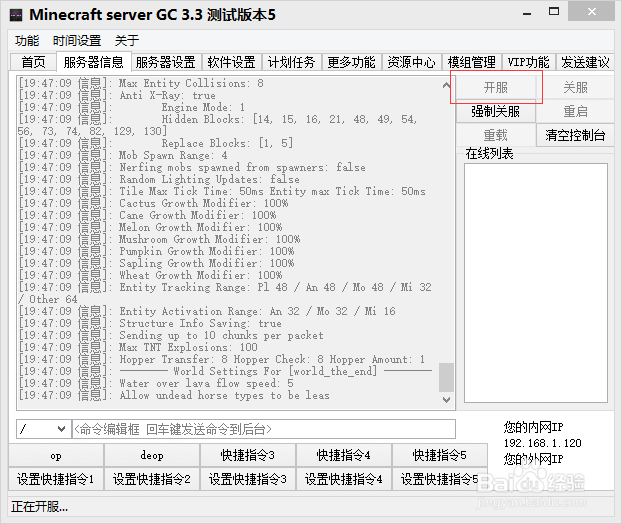The image size is (622, 524).
Task: Open the 关于 menu
Action: coord(127,40)
